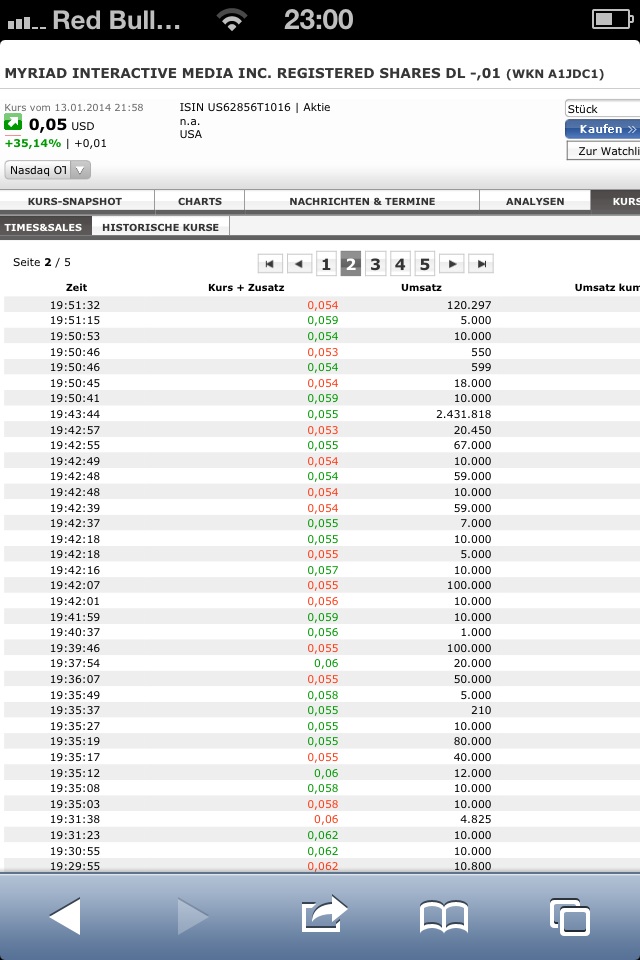Screen dimensions: 640x960
Task: Tap volume 4.825 cell
Action: coord(475,819)
